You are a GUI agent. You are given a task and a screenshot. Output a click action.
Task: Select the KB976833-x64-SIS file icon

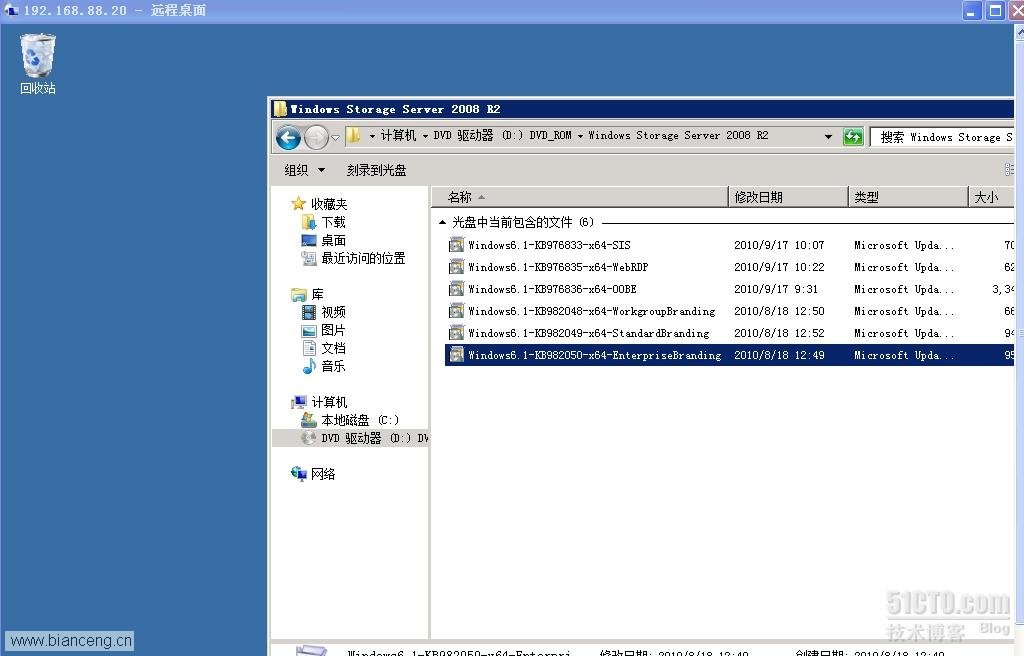coord(456,245)
